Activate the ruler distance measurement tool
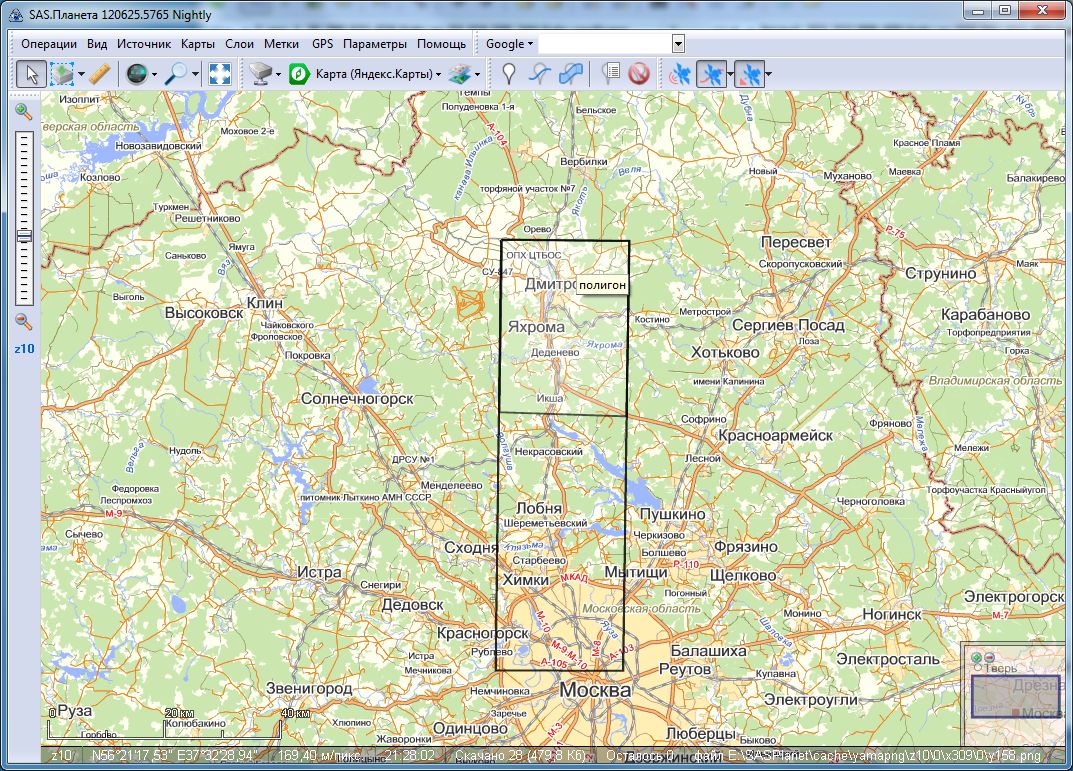The height and width of the screenshot is (771, 1073). pos(99,74)
